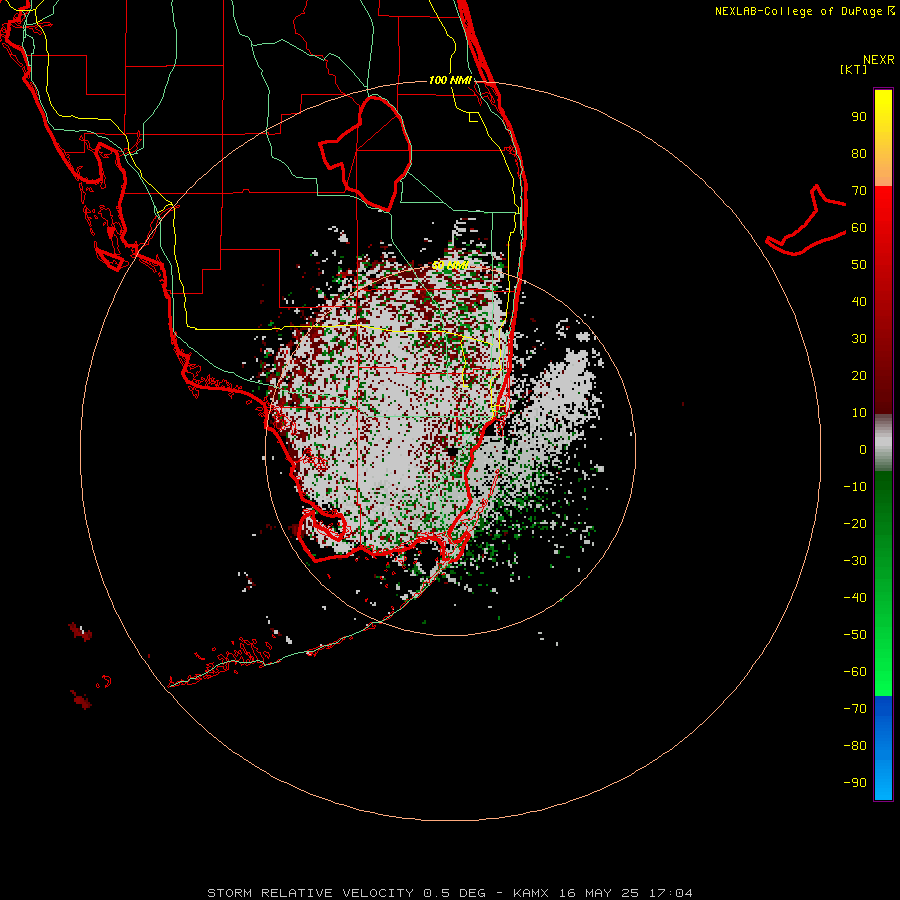This screenshot has width=900, height=900.
Task: Click the 30 value on the velocity scale
Action: click(x=859, y=339)
